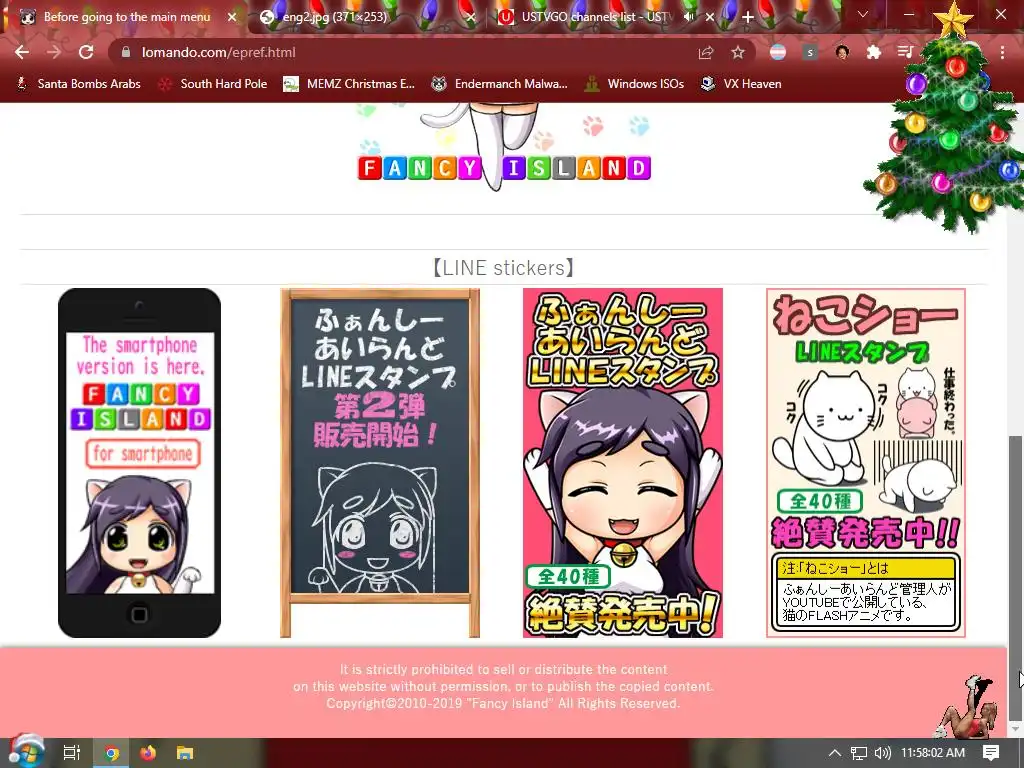
Task: Click the clock showing 11:58:02 AM
Action: click(933, 753)
